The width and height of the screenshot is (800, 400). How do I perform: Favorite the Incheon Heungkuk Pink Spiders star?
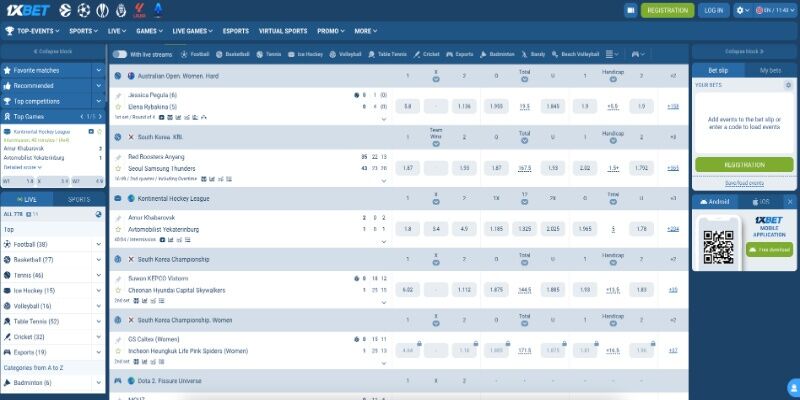pos(118,351)
